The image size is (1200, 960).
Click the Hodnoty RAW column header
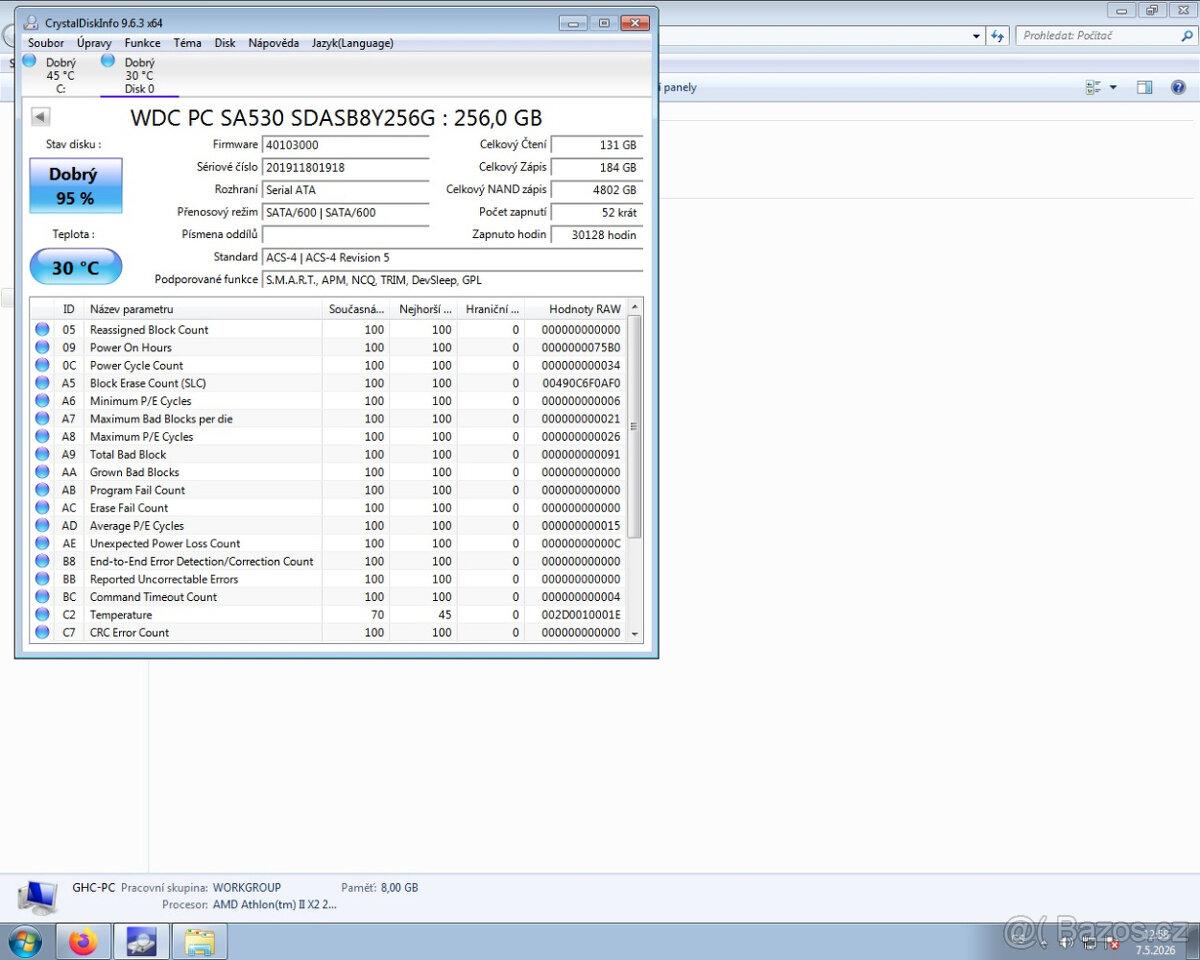tap(577, 309)
